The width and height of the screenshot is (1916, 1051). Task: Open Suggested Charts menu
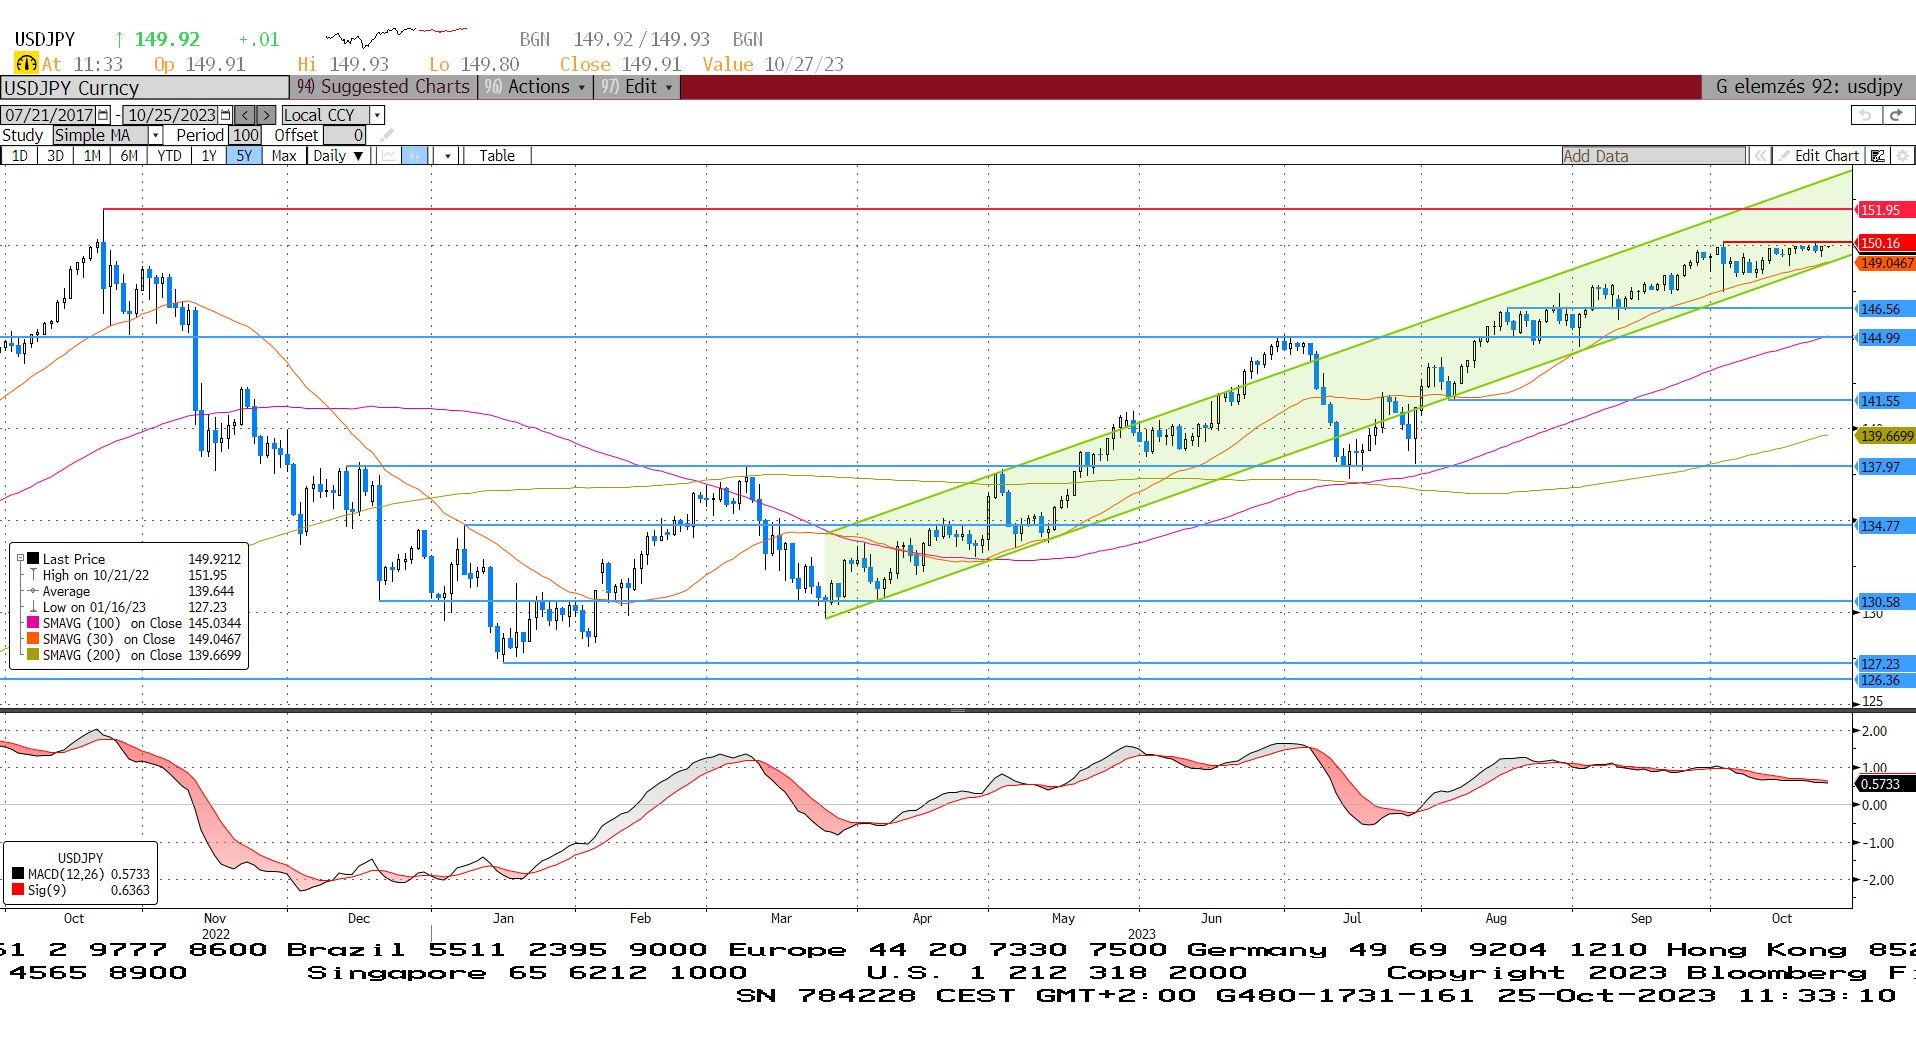tap(384, 87)
